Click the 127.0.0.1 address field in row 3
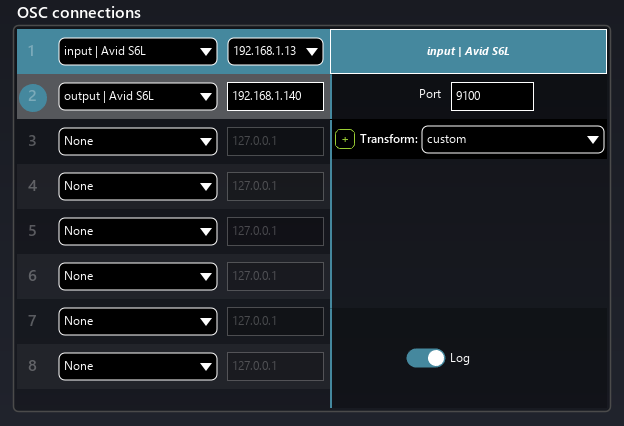624x426 pixels. [275, 141]
